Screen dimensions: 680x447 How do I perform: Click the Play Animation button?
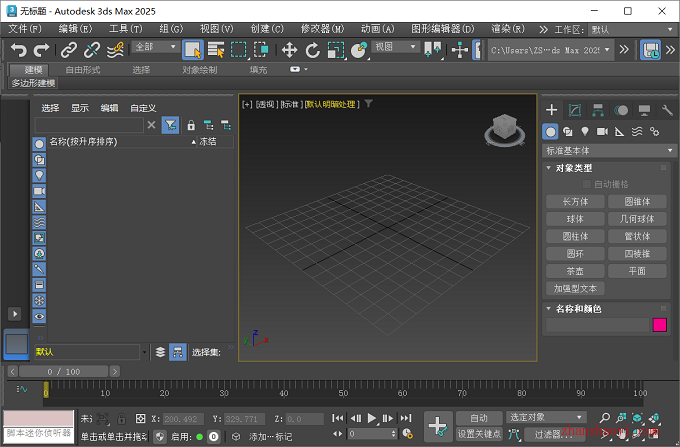pos(372,418)
